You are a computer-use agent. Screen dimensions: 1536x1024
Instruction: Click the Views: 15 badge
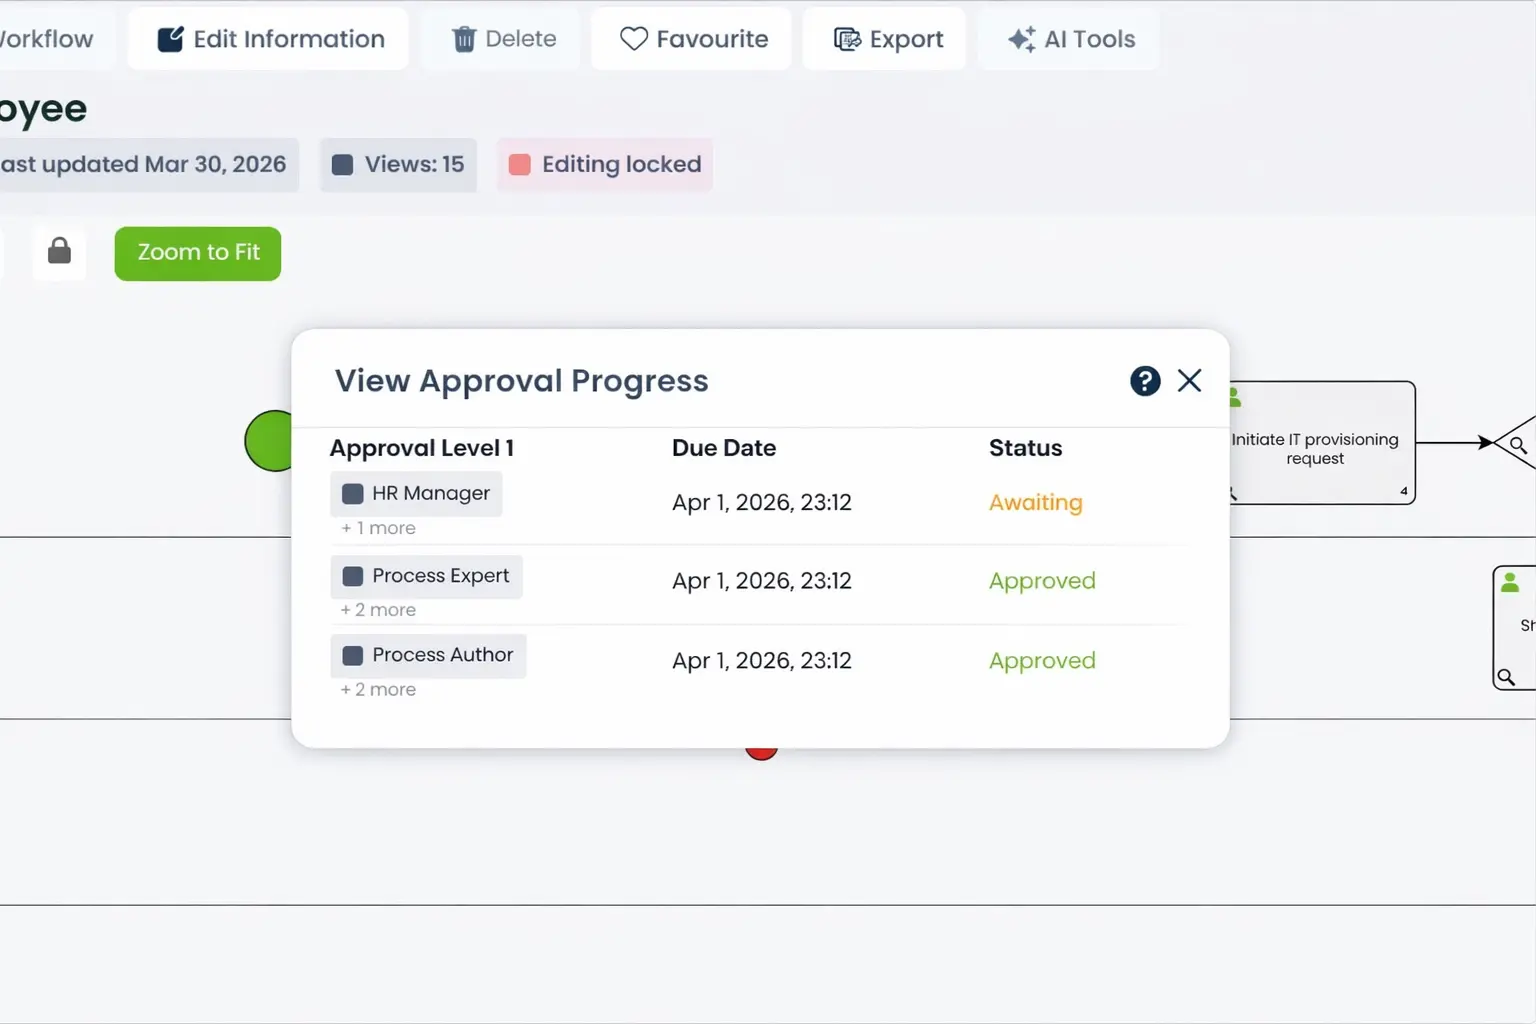click(398, 164)
